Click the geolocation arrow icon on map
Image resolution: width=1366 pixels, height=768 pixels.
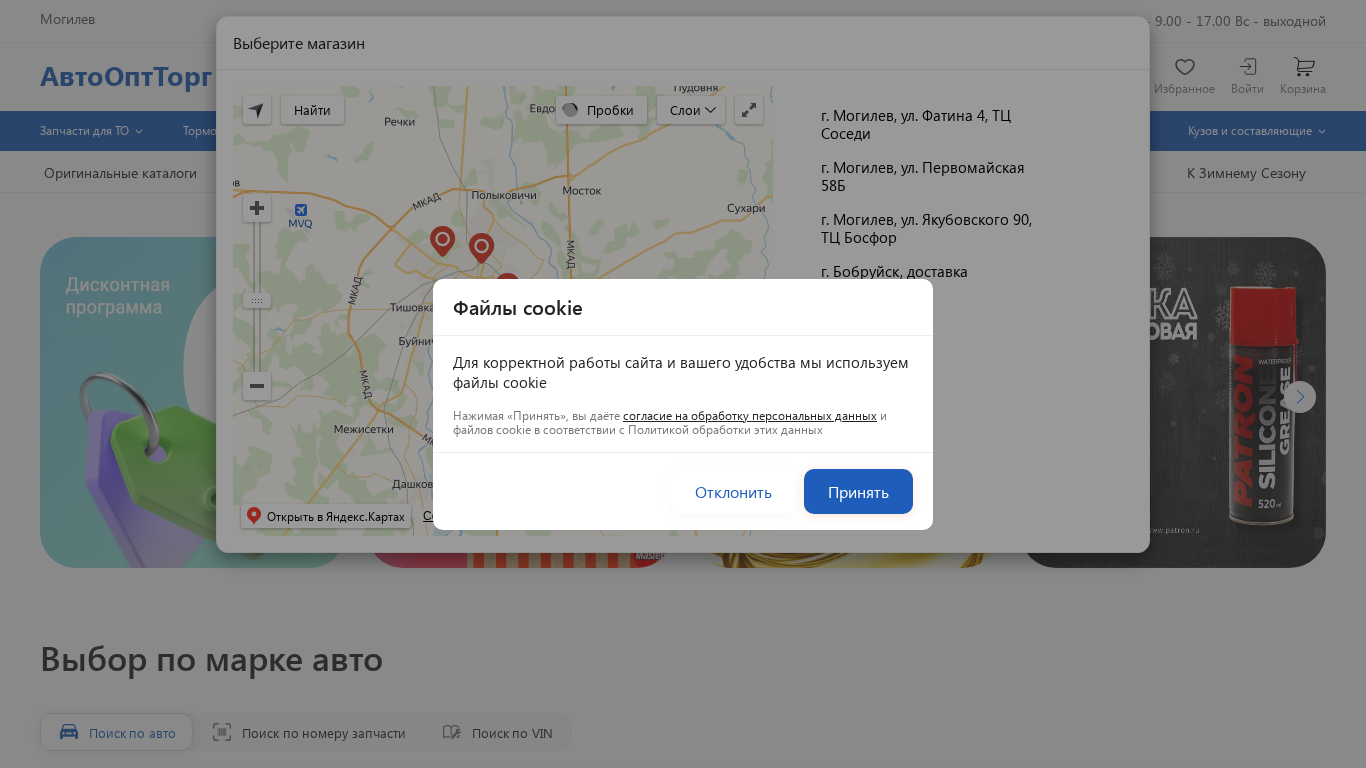[x=257, y=110]
